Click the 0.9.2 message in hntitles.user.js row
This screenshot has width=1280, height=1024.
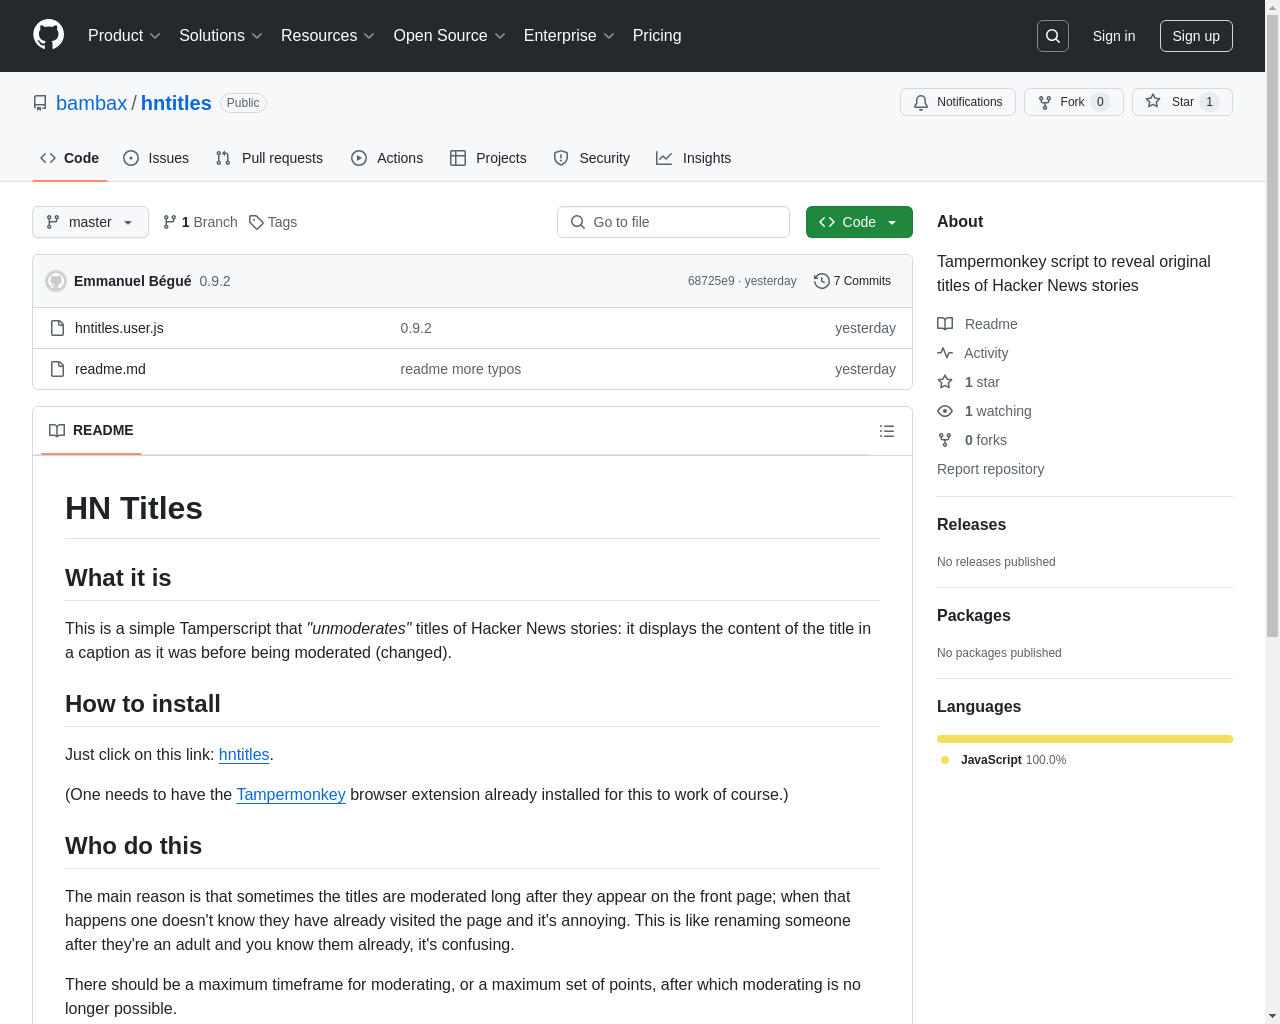416,328
